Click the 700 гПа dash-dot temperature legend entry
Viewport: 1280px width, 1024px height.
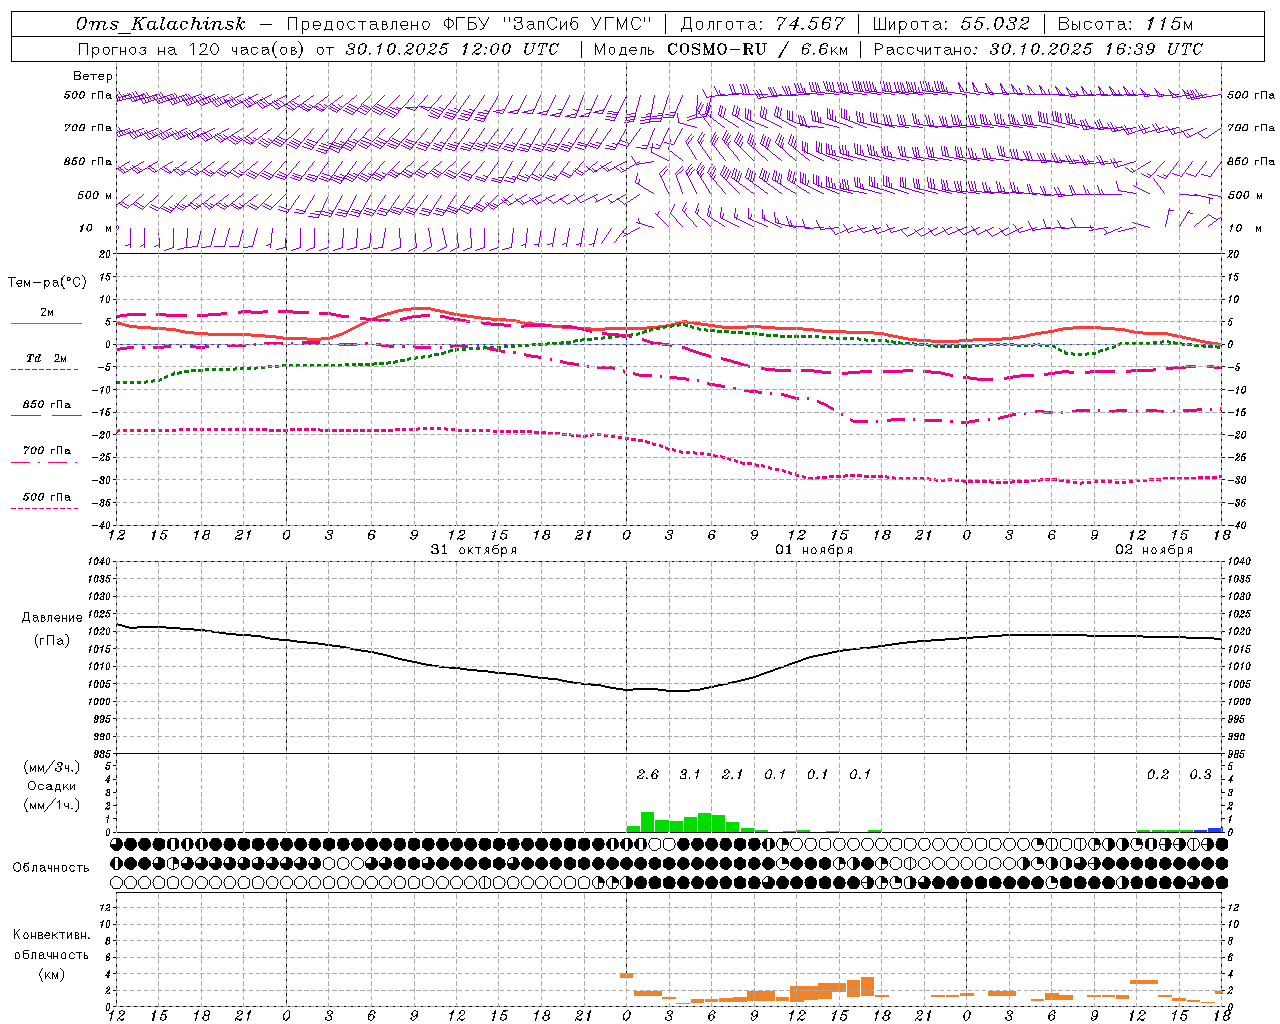tap(46, 451)
